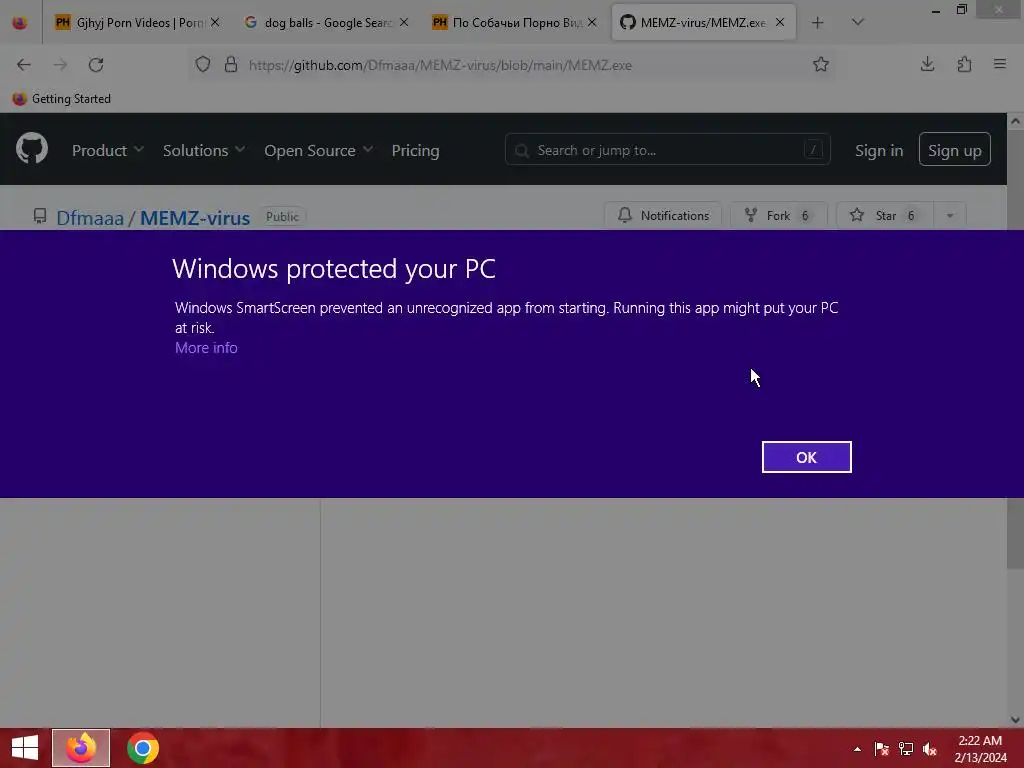This screenshot has height=768, width=1024.
Task: Open the Windows Start menu
Action: click(x=25, y=748)
